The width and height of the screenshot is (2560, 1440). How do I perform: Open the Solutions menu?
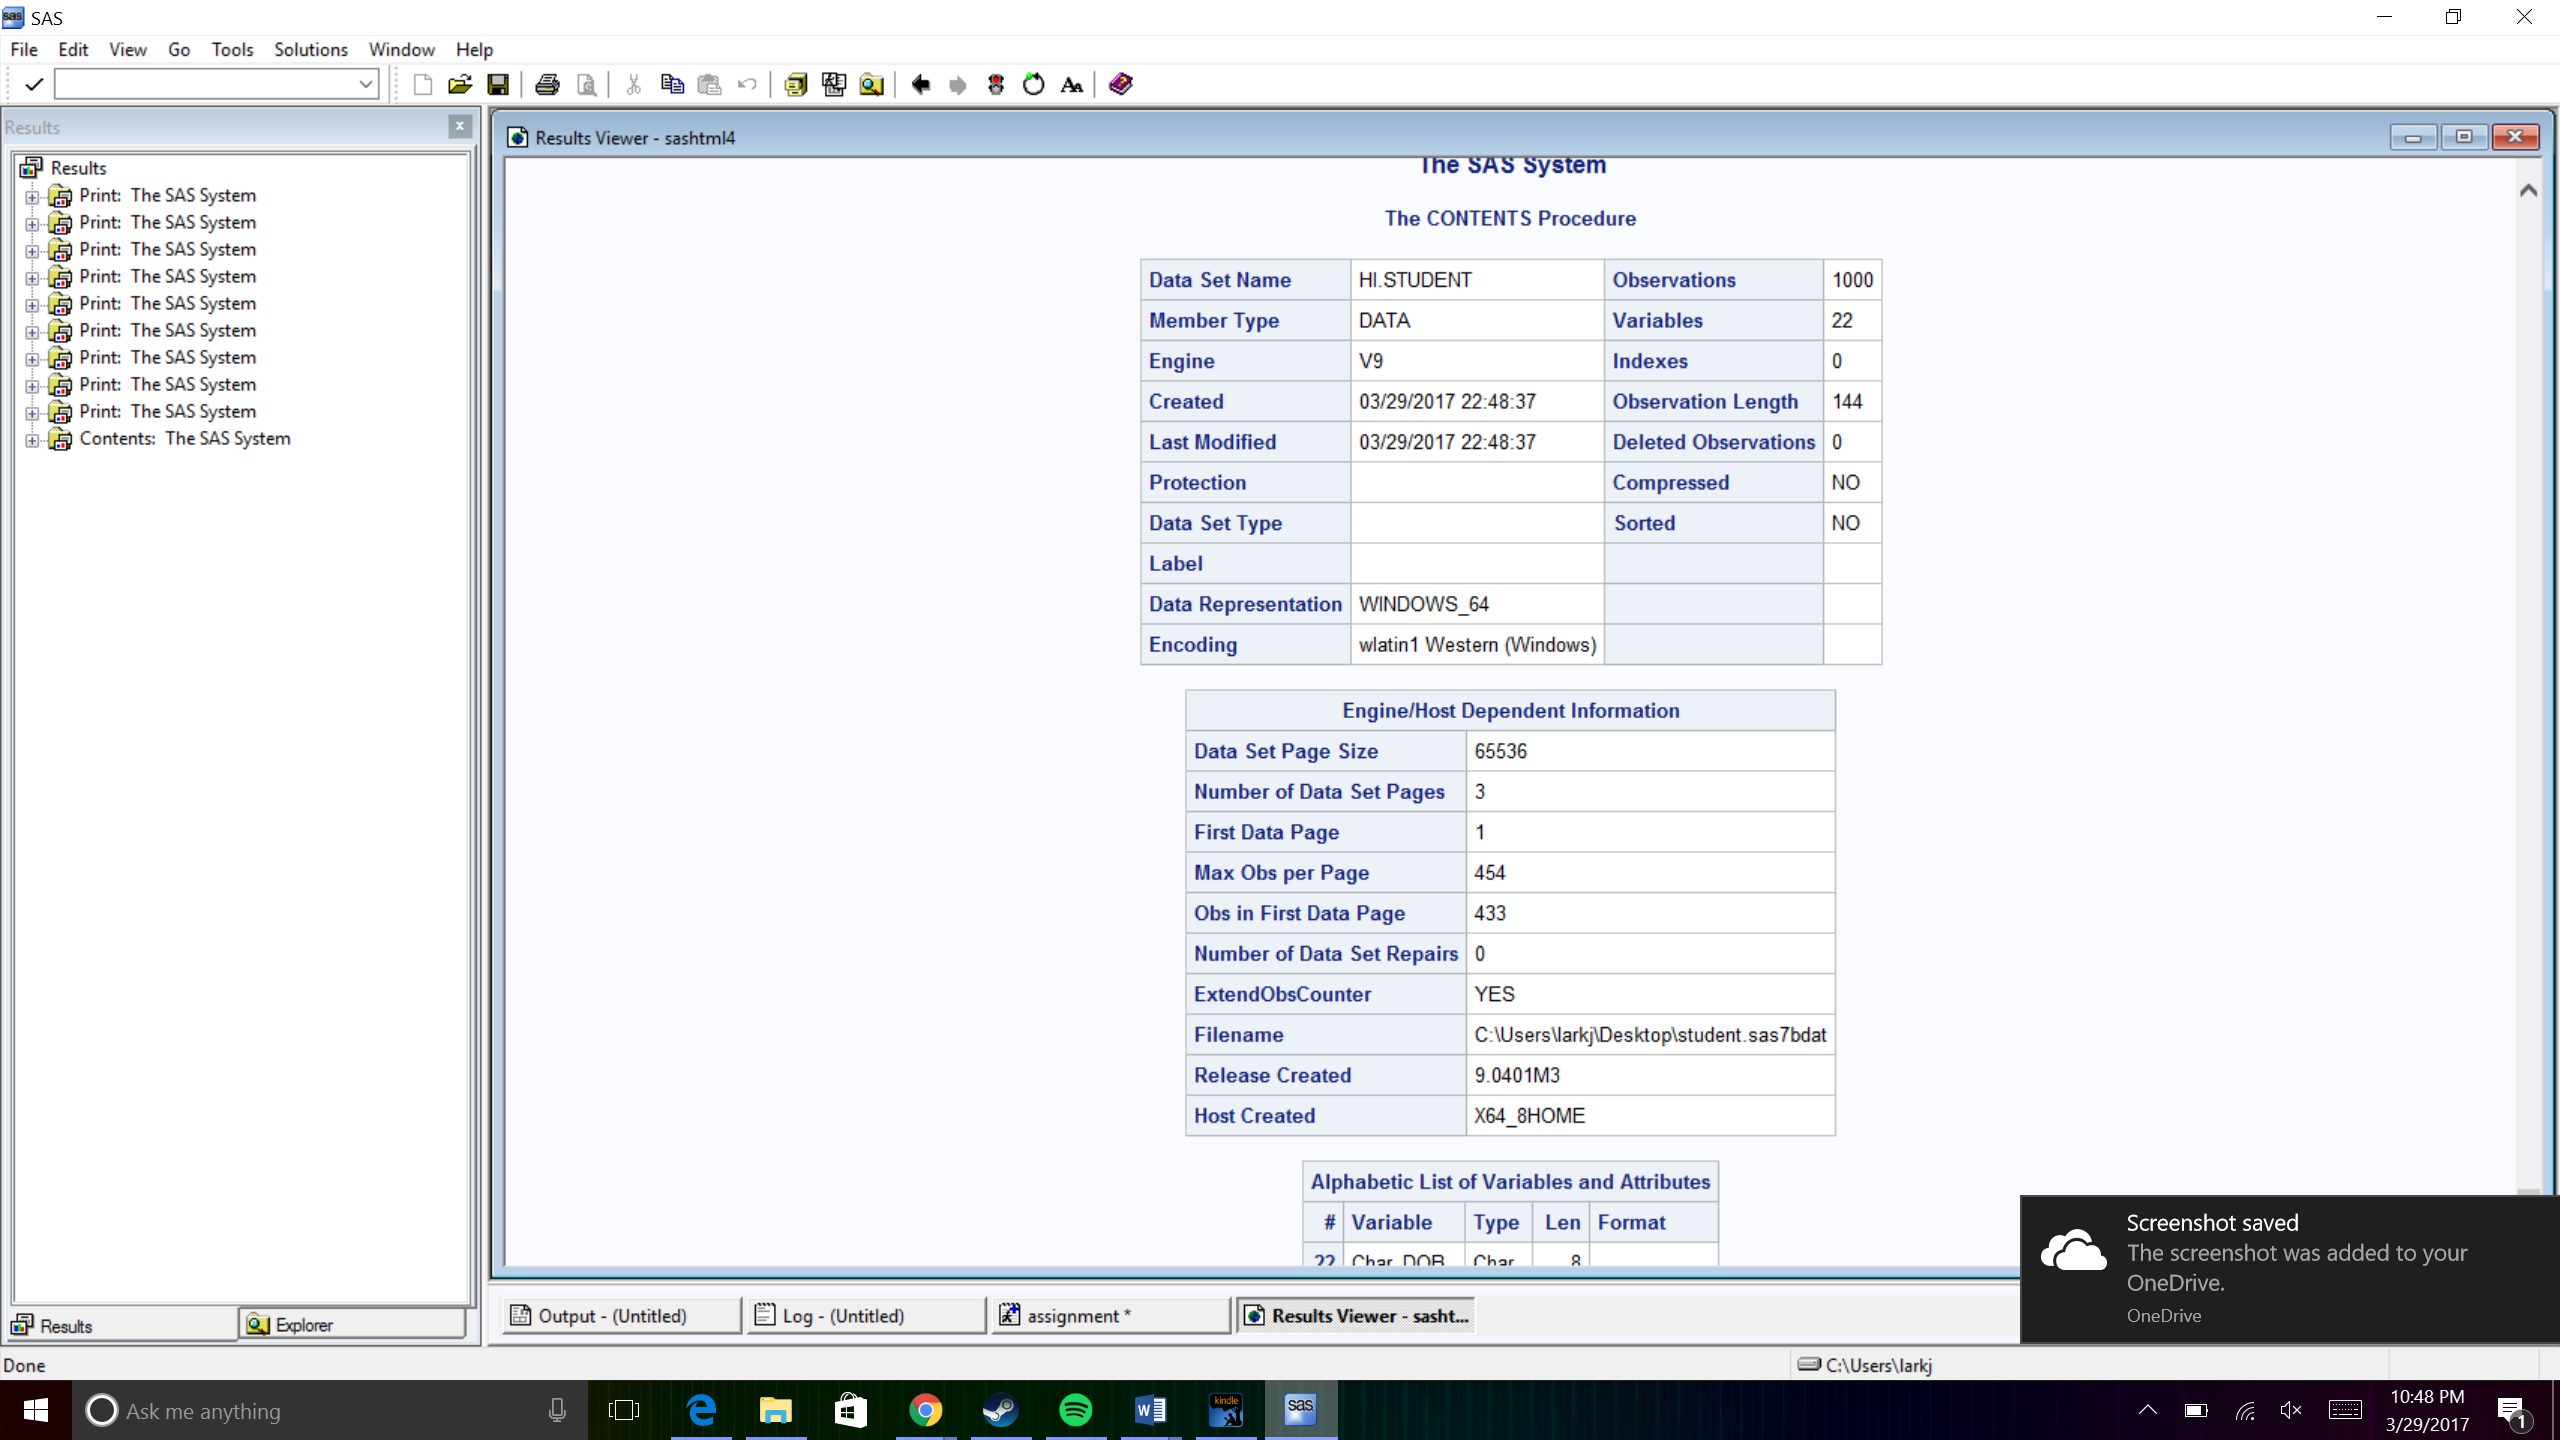click(310, 49)
